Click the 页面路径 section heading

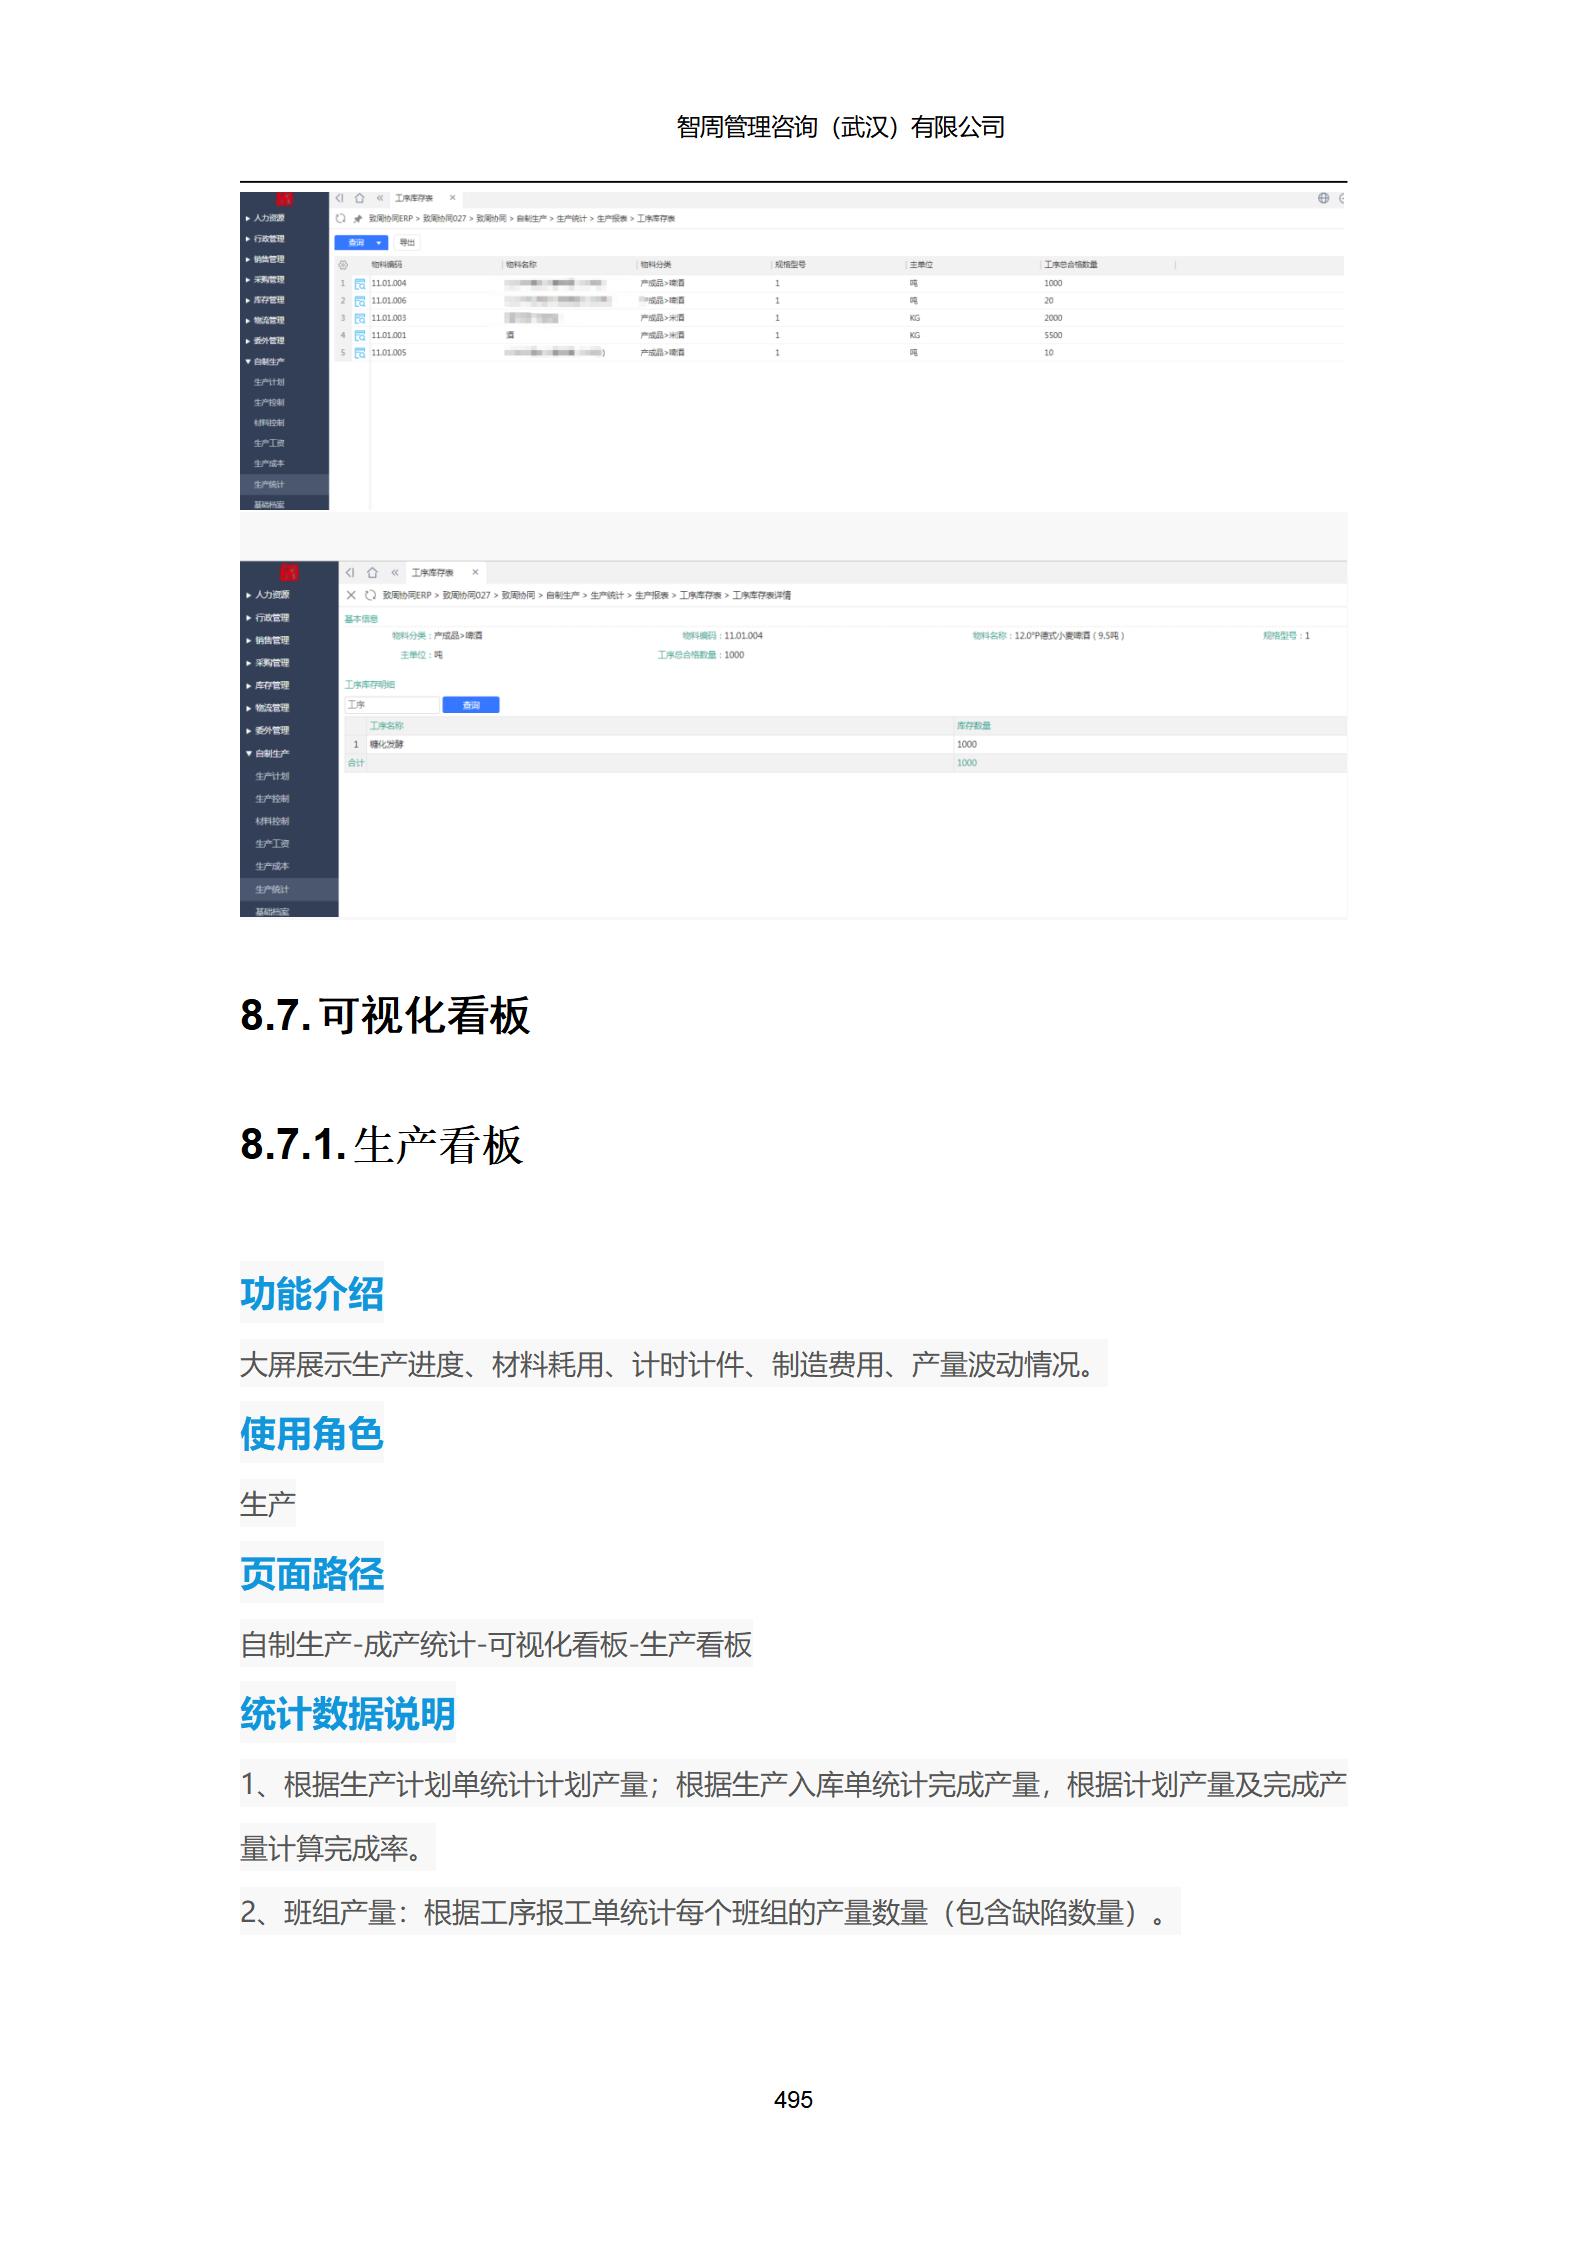312,1574
